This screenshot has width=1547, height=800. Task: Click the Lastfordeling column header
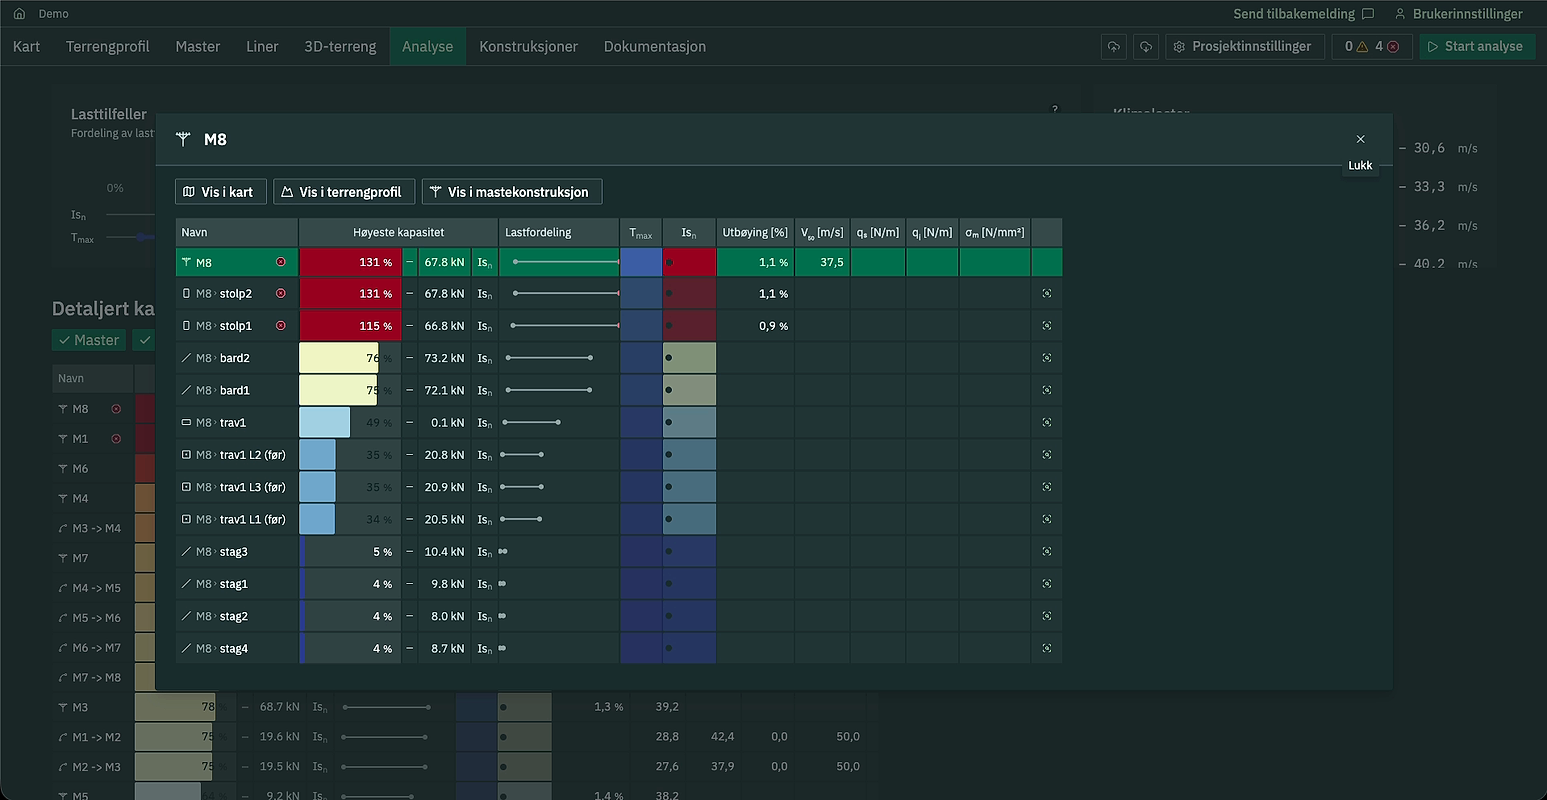(x=559, y=232)
